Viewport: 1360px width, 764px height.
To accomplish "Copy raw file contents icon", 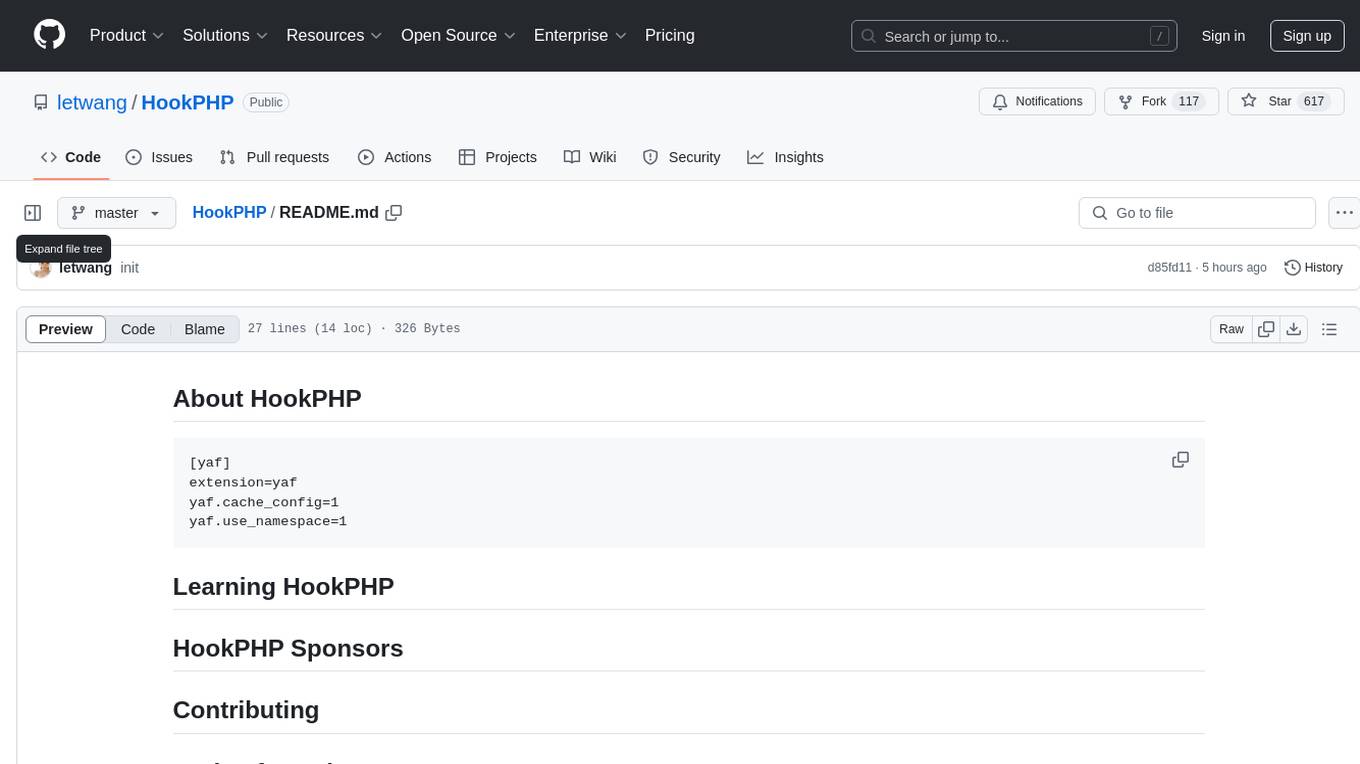I will click(x=1266, y=329).
